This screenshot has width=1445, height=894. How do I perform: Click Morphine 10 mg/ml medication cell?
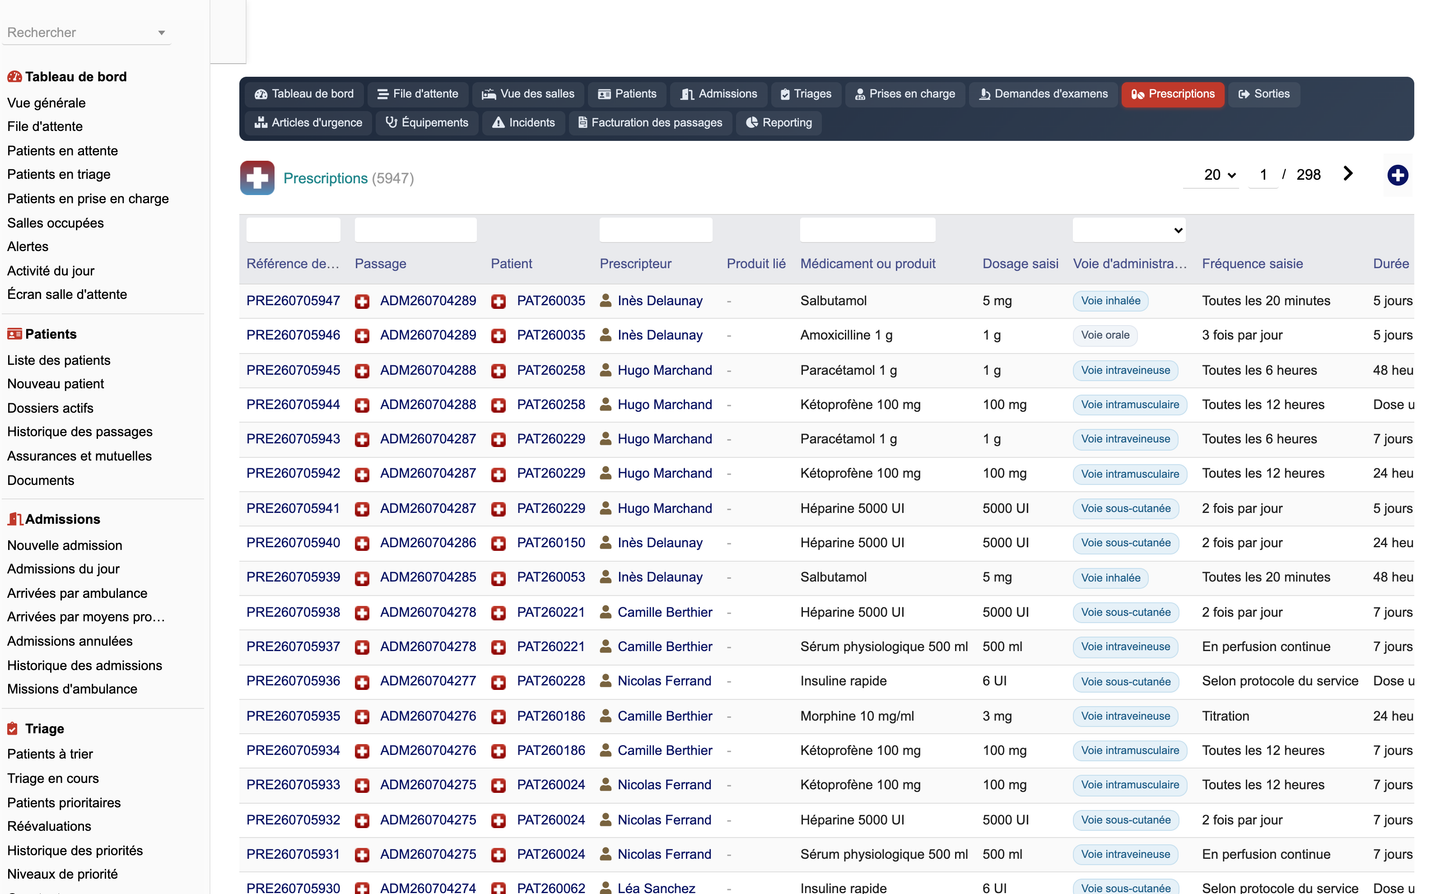tap(857, 717)
